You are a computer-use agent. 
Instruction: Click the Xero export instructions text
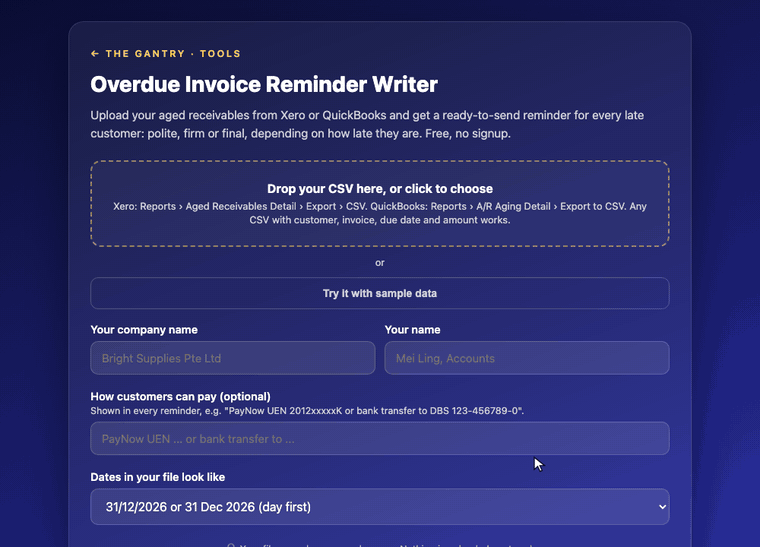[x=380, y=213]
